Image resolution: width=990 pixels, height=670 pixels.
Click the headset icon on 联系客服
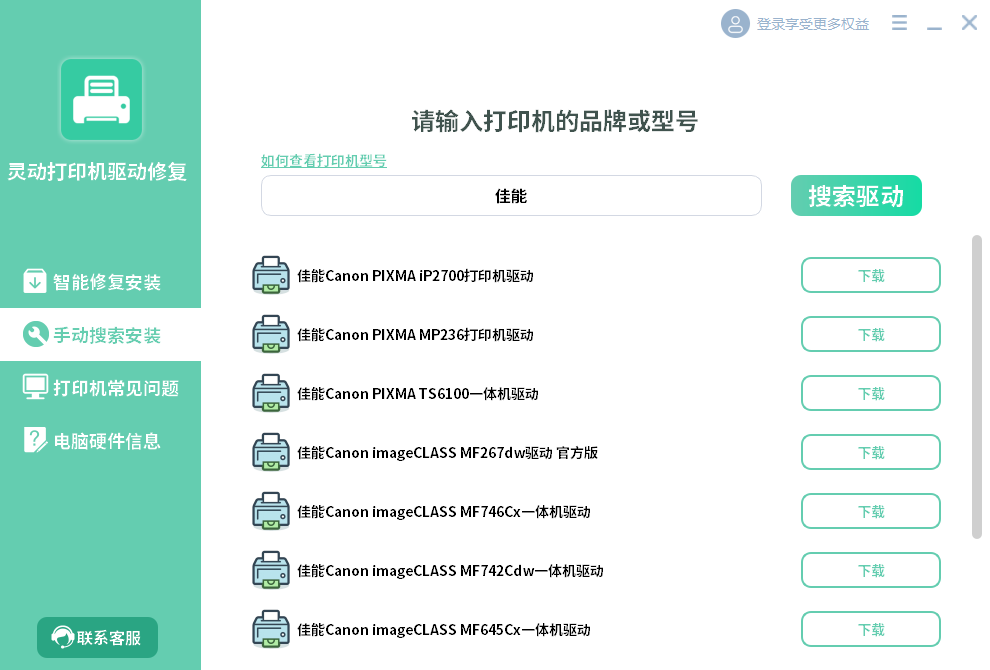(62, 638)
